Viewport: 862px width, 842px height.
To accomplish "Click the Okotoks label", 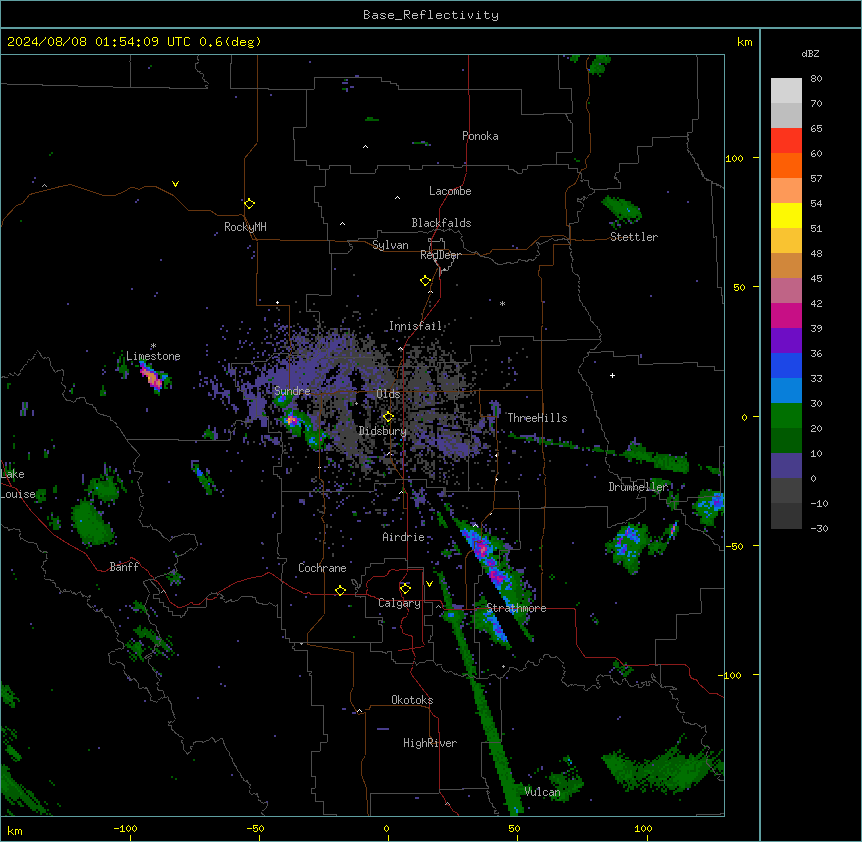I will click(412, 700).
